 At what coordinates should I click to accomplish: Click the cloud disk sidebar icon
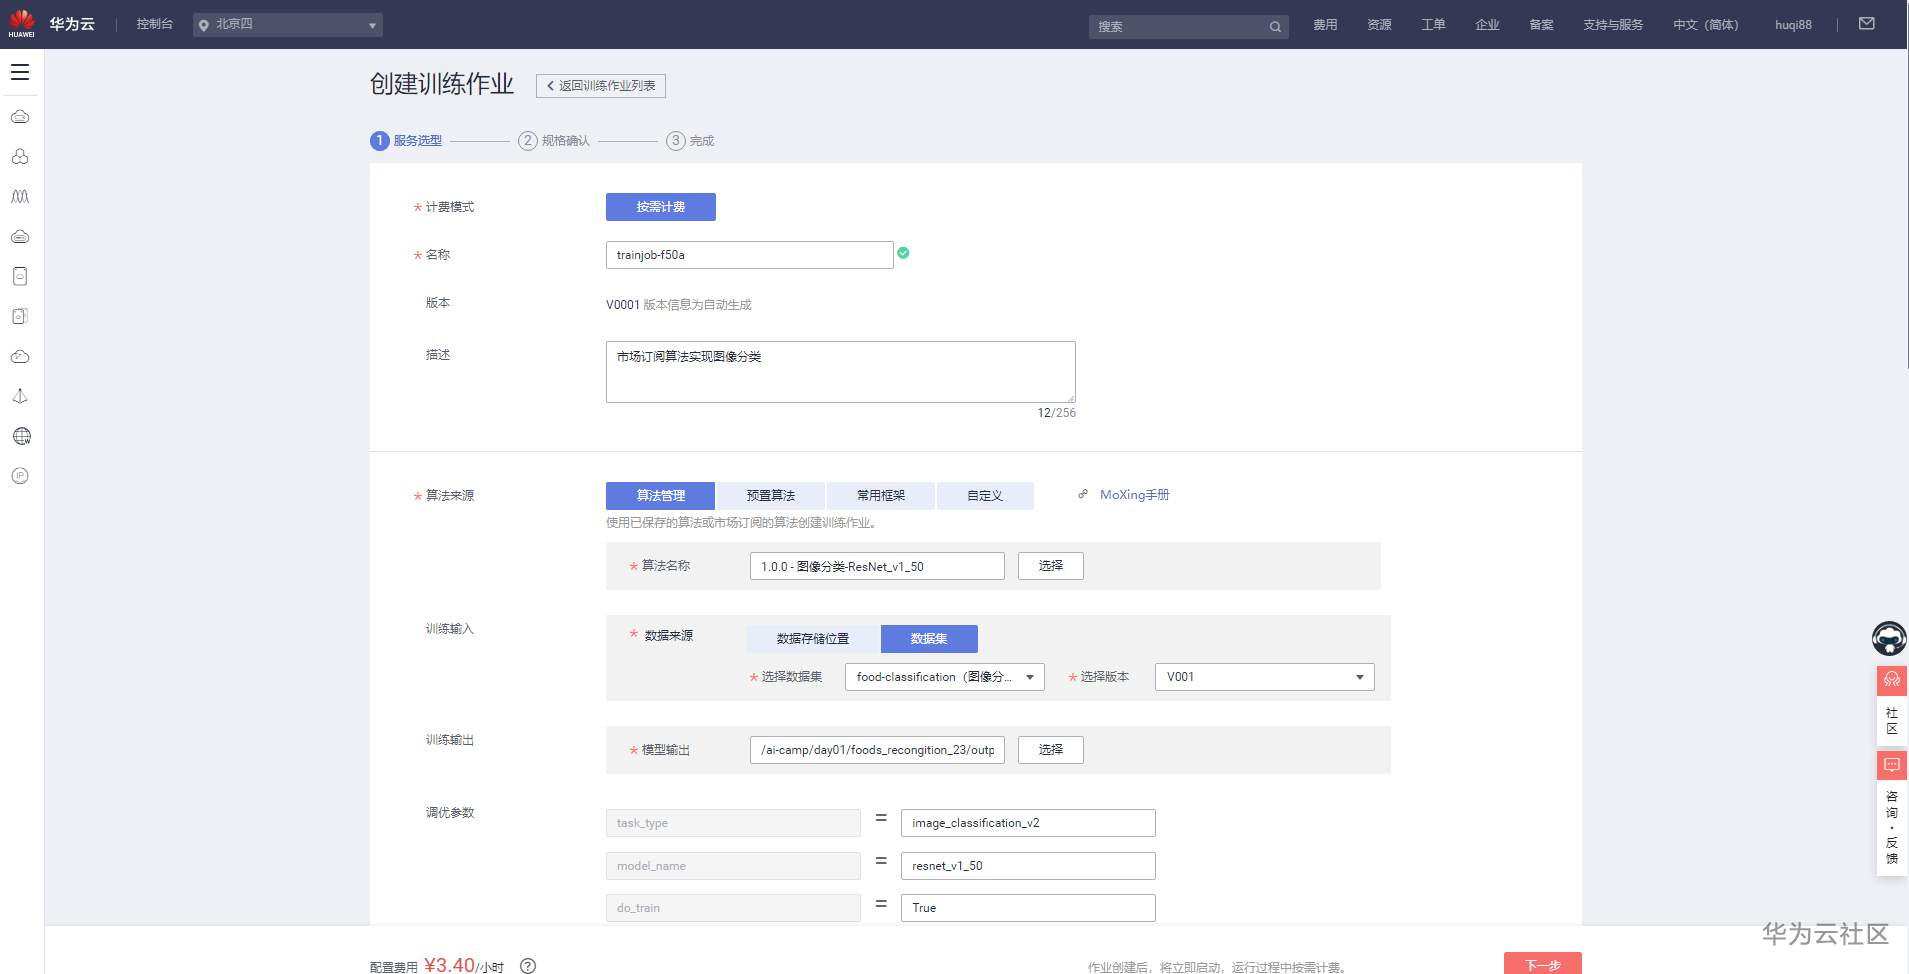20,237
